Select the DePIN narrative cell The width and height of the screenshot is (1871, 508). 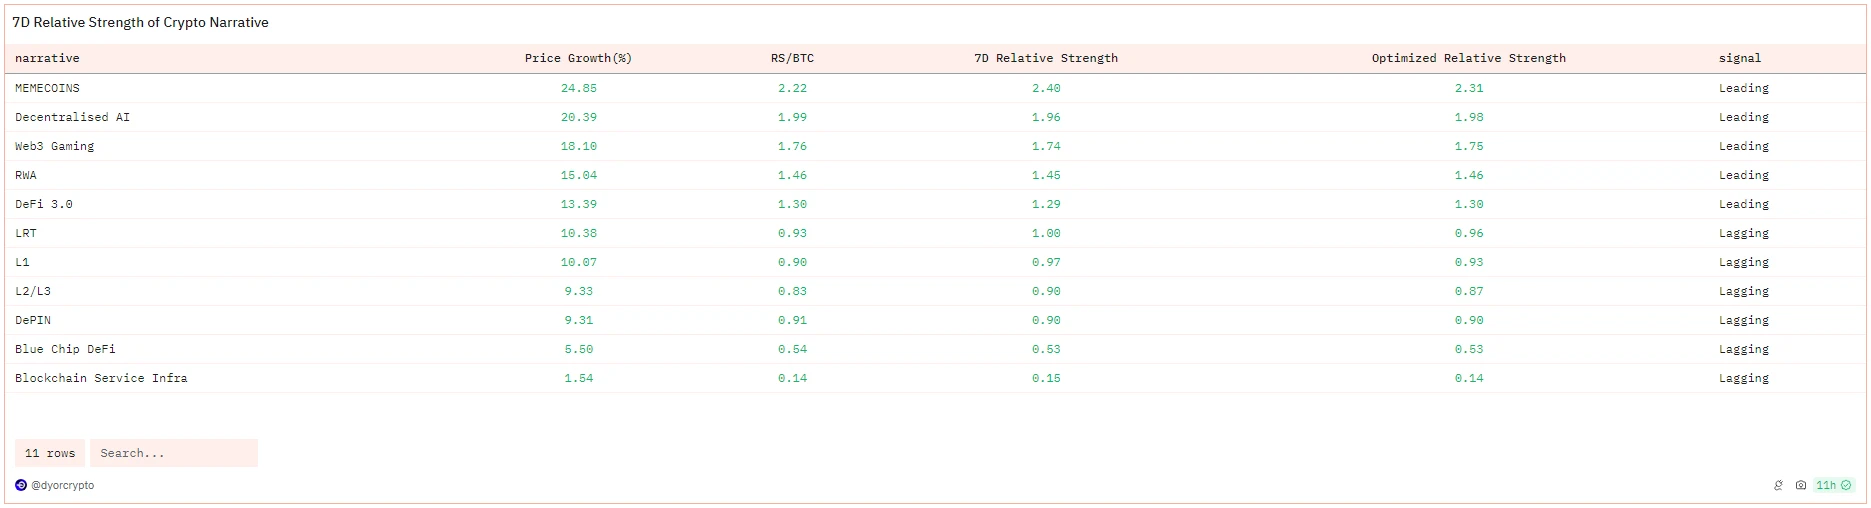click(x=32, y=320)
